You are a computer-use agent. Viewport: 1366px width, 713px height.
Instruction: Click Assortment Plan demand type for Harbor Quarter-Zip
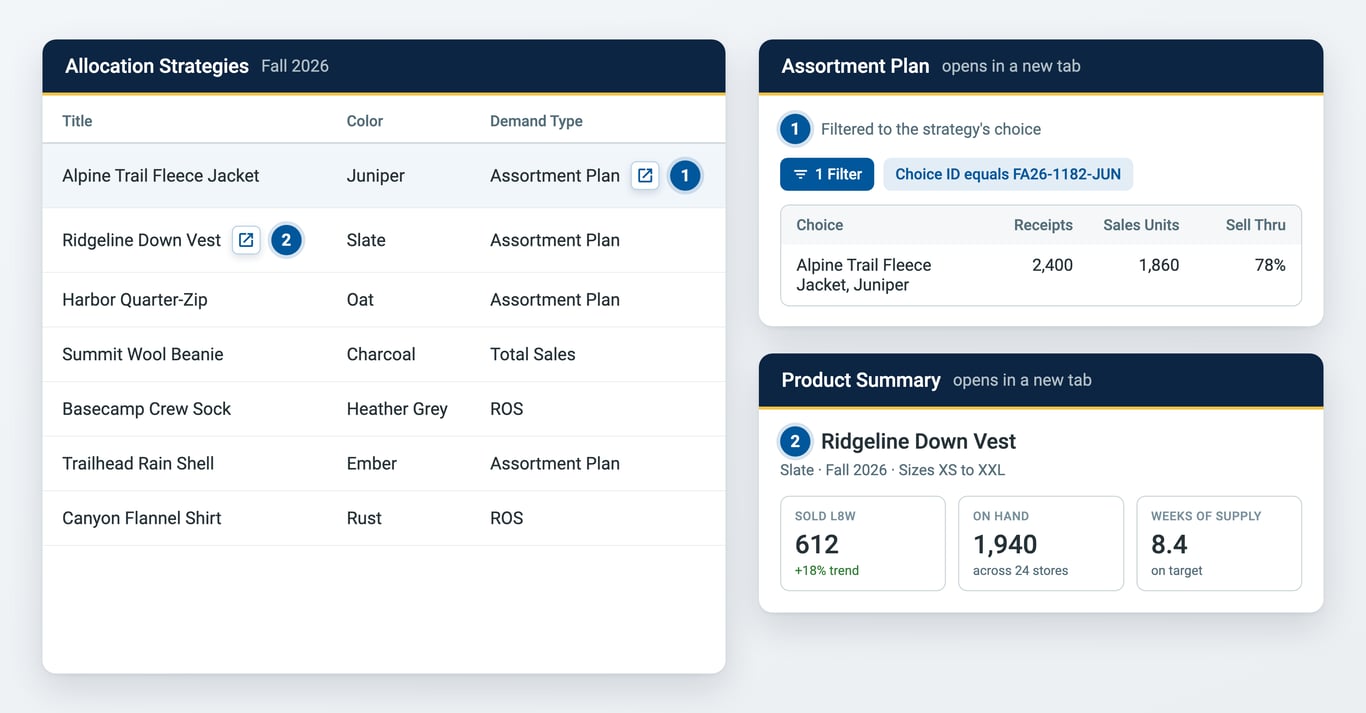pos(555,299)
